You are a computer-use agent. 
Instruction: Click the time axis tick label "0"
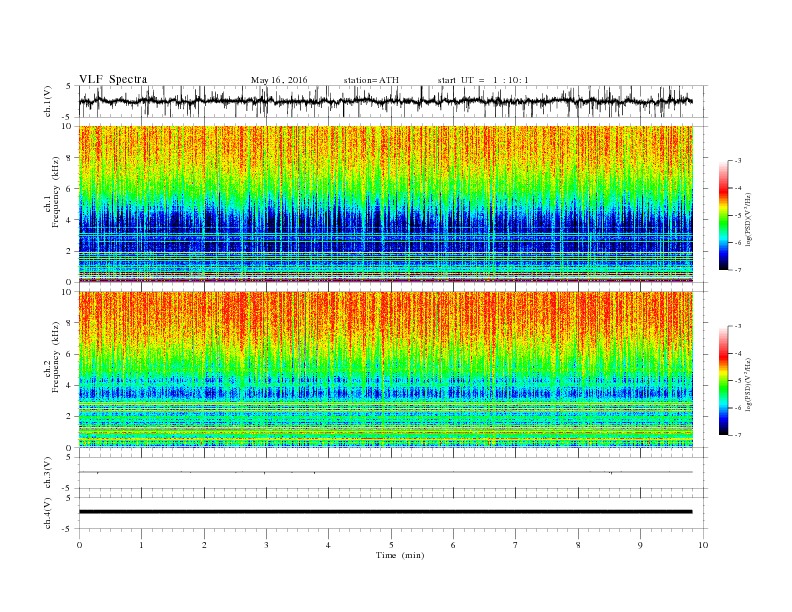pos(79,545)
